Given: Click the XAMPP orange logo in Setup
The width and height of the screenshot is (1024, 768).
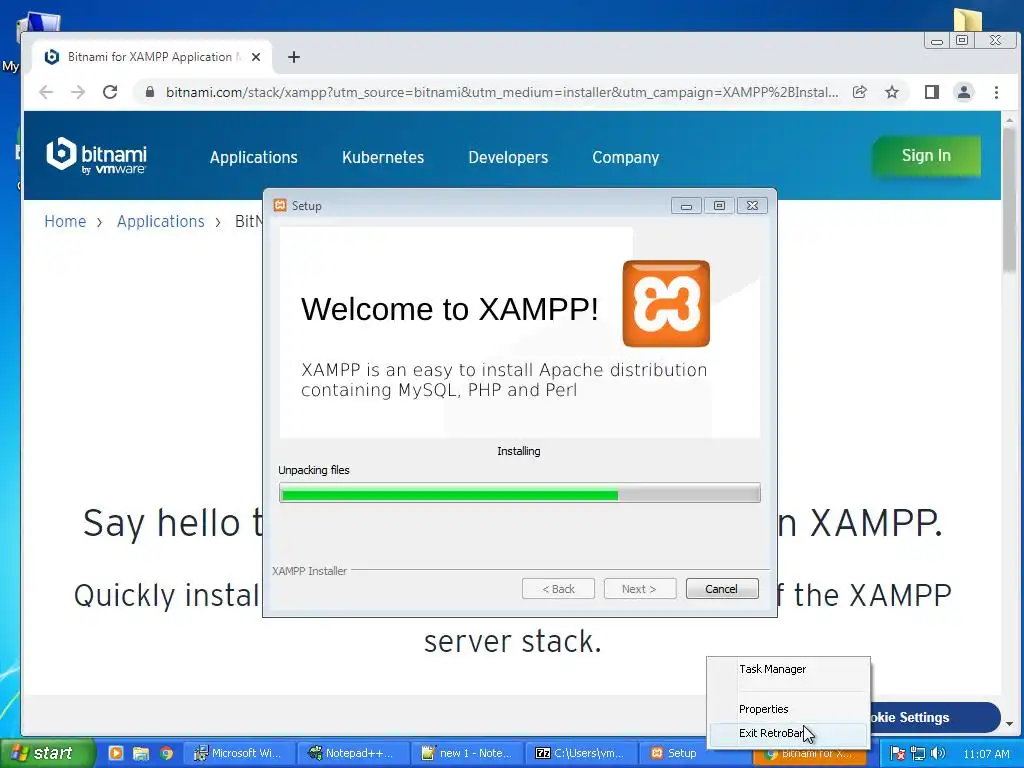Looking at the screenshot, I should point(666,304).
